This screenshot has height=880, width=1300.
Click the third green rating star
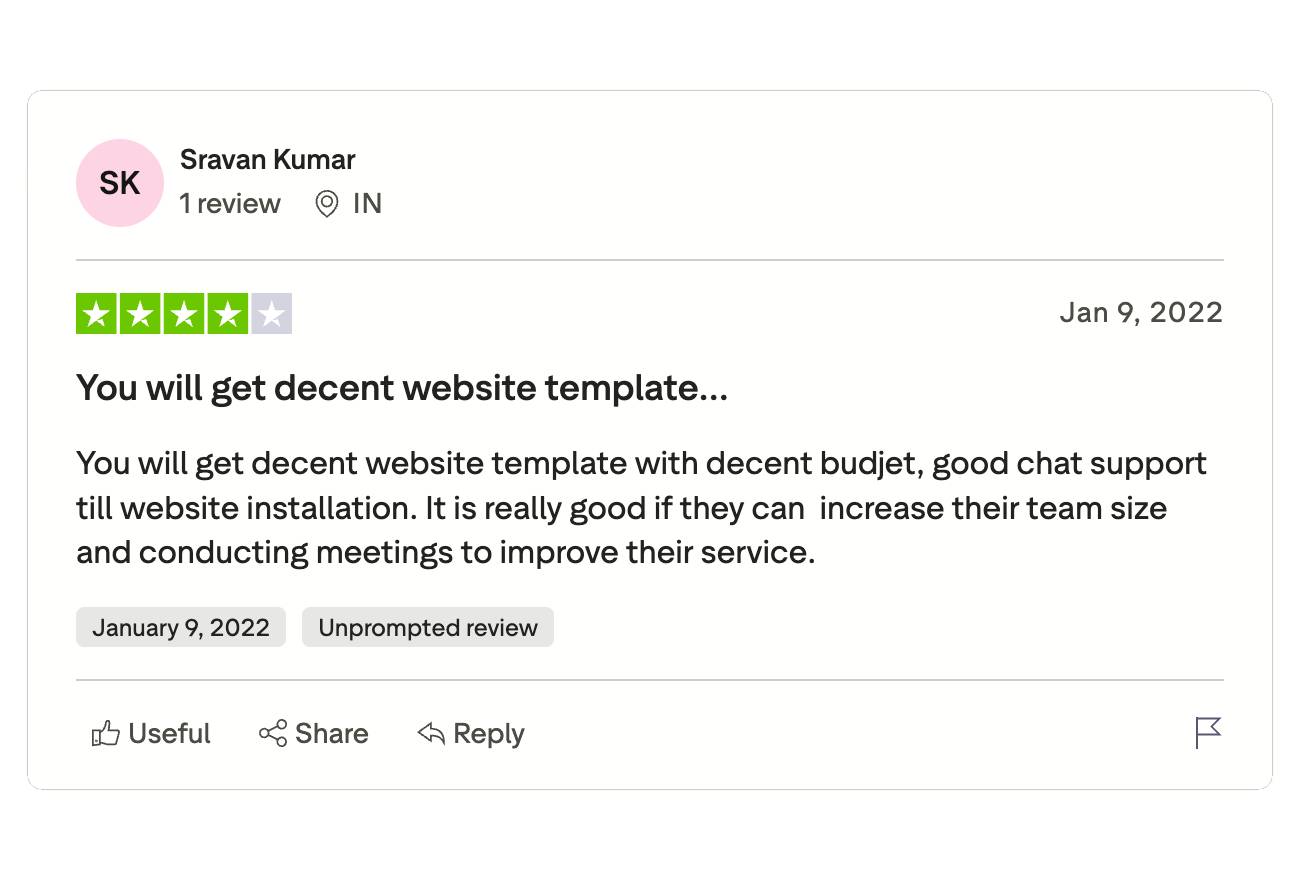(x=185, y=314)
